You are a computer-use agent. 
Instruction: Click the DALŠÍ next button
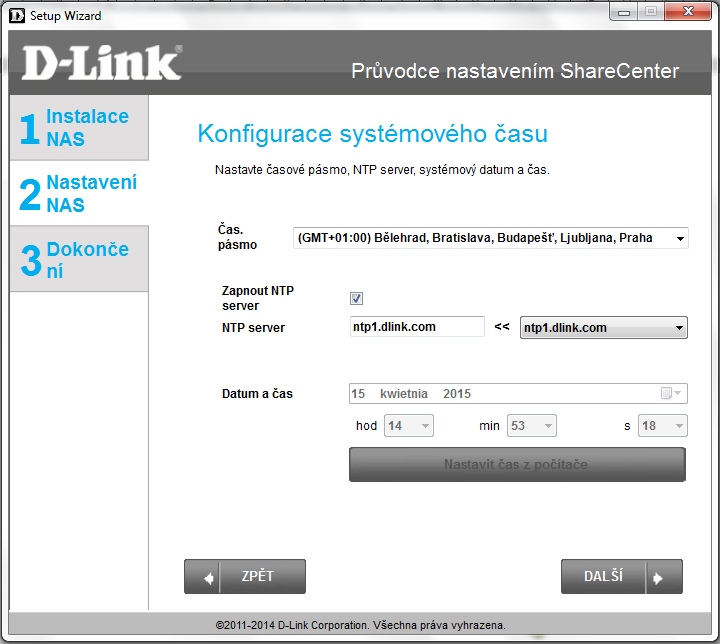(622, 576)
